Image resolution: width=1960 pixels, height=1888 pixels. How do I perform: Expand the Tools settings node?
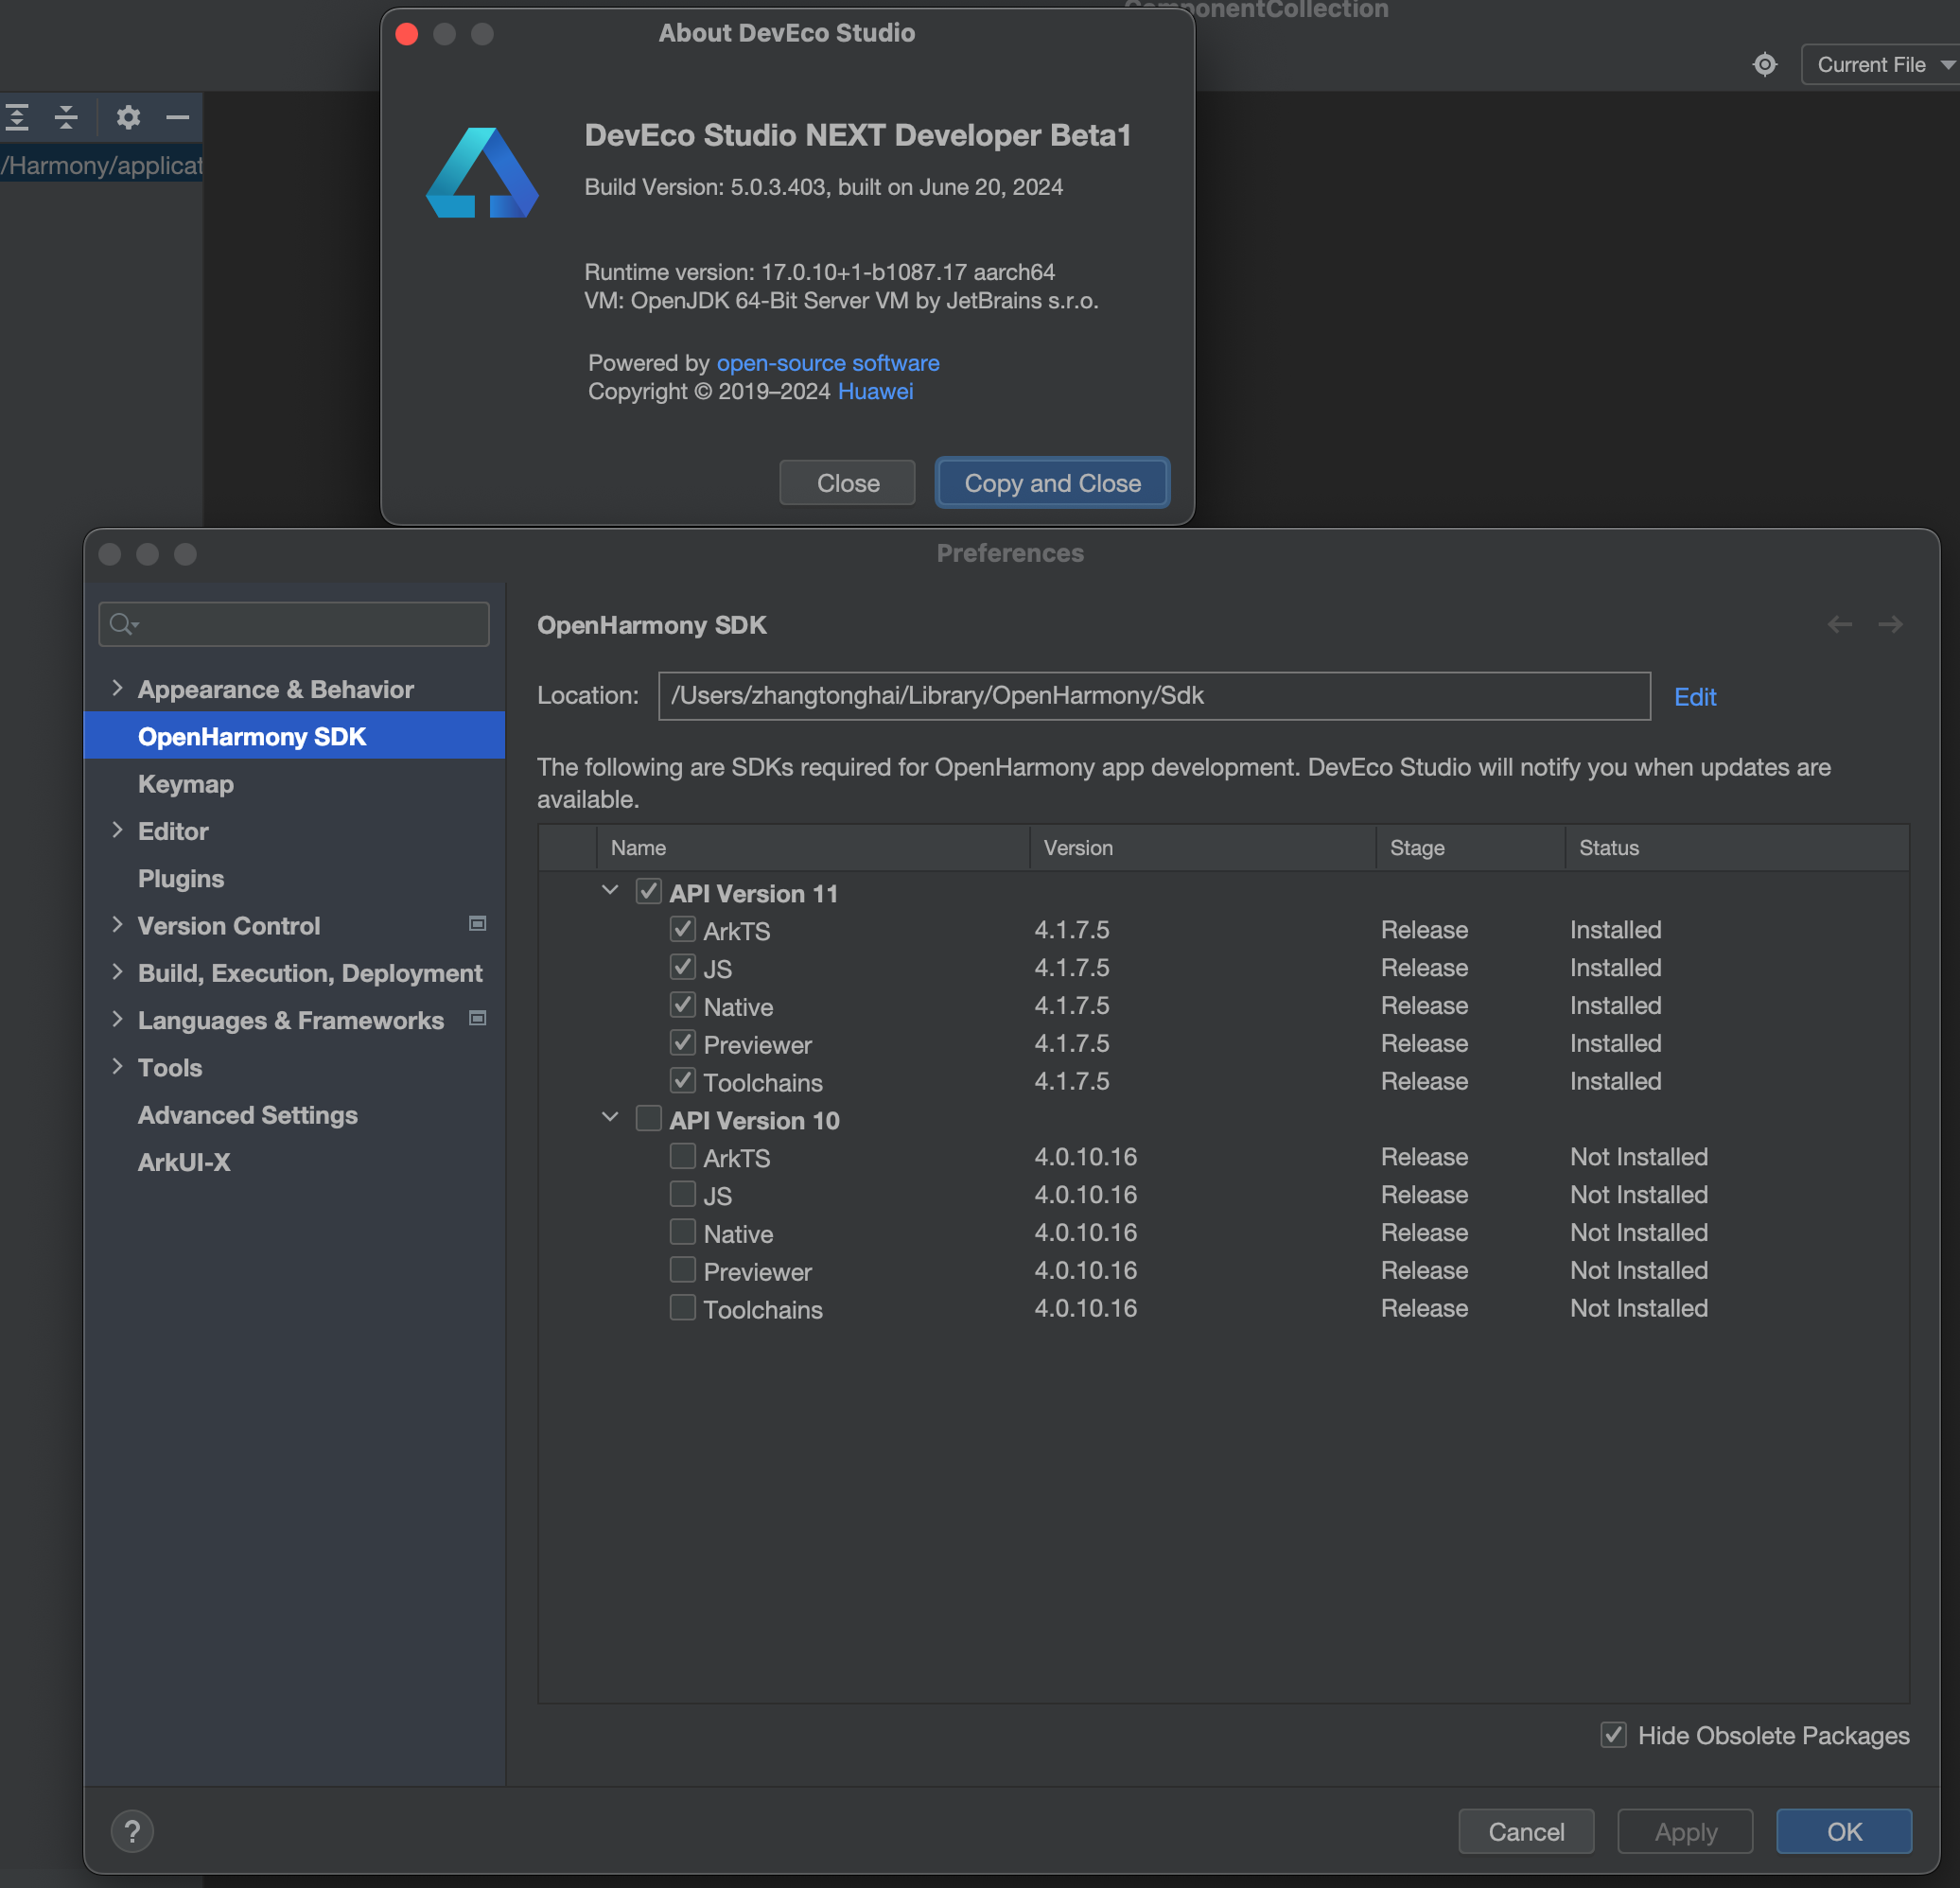117,1066
